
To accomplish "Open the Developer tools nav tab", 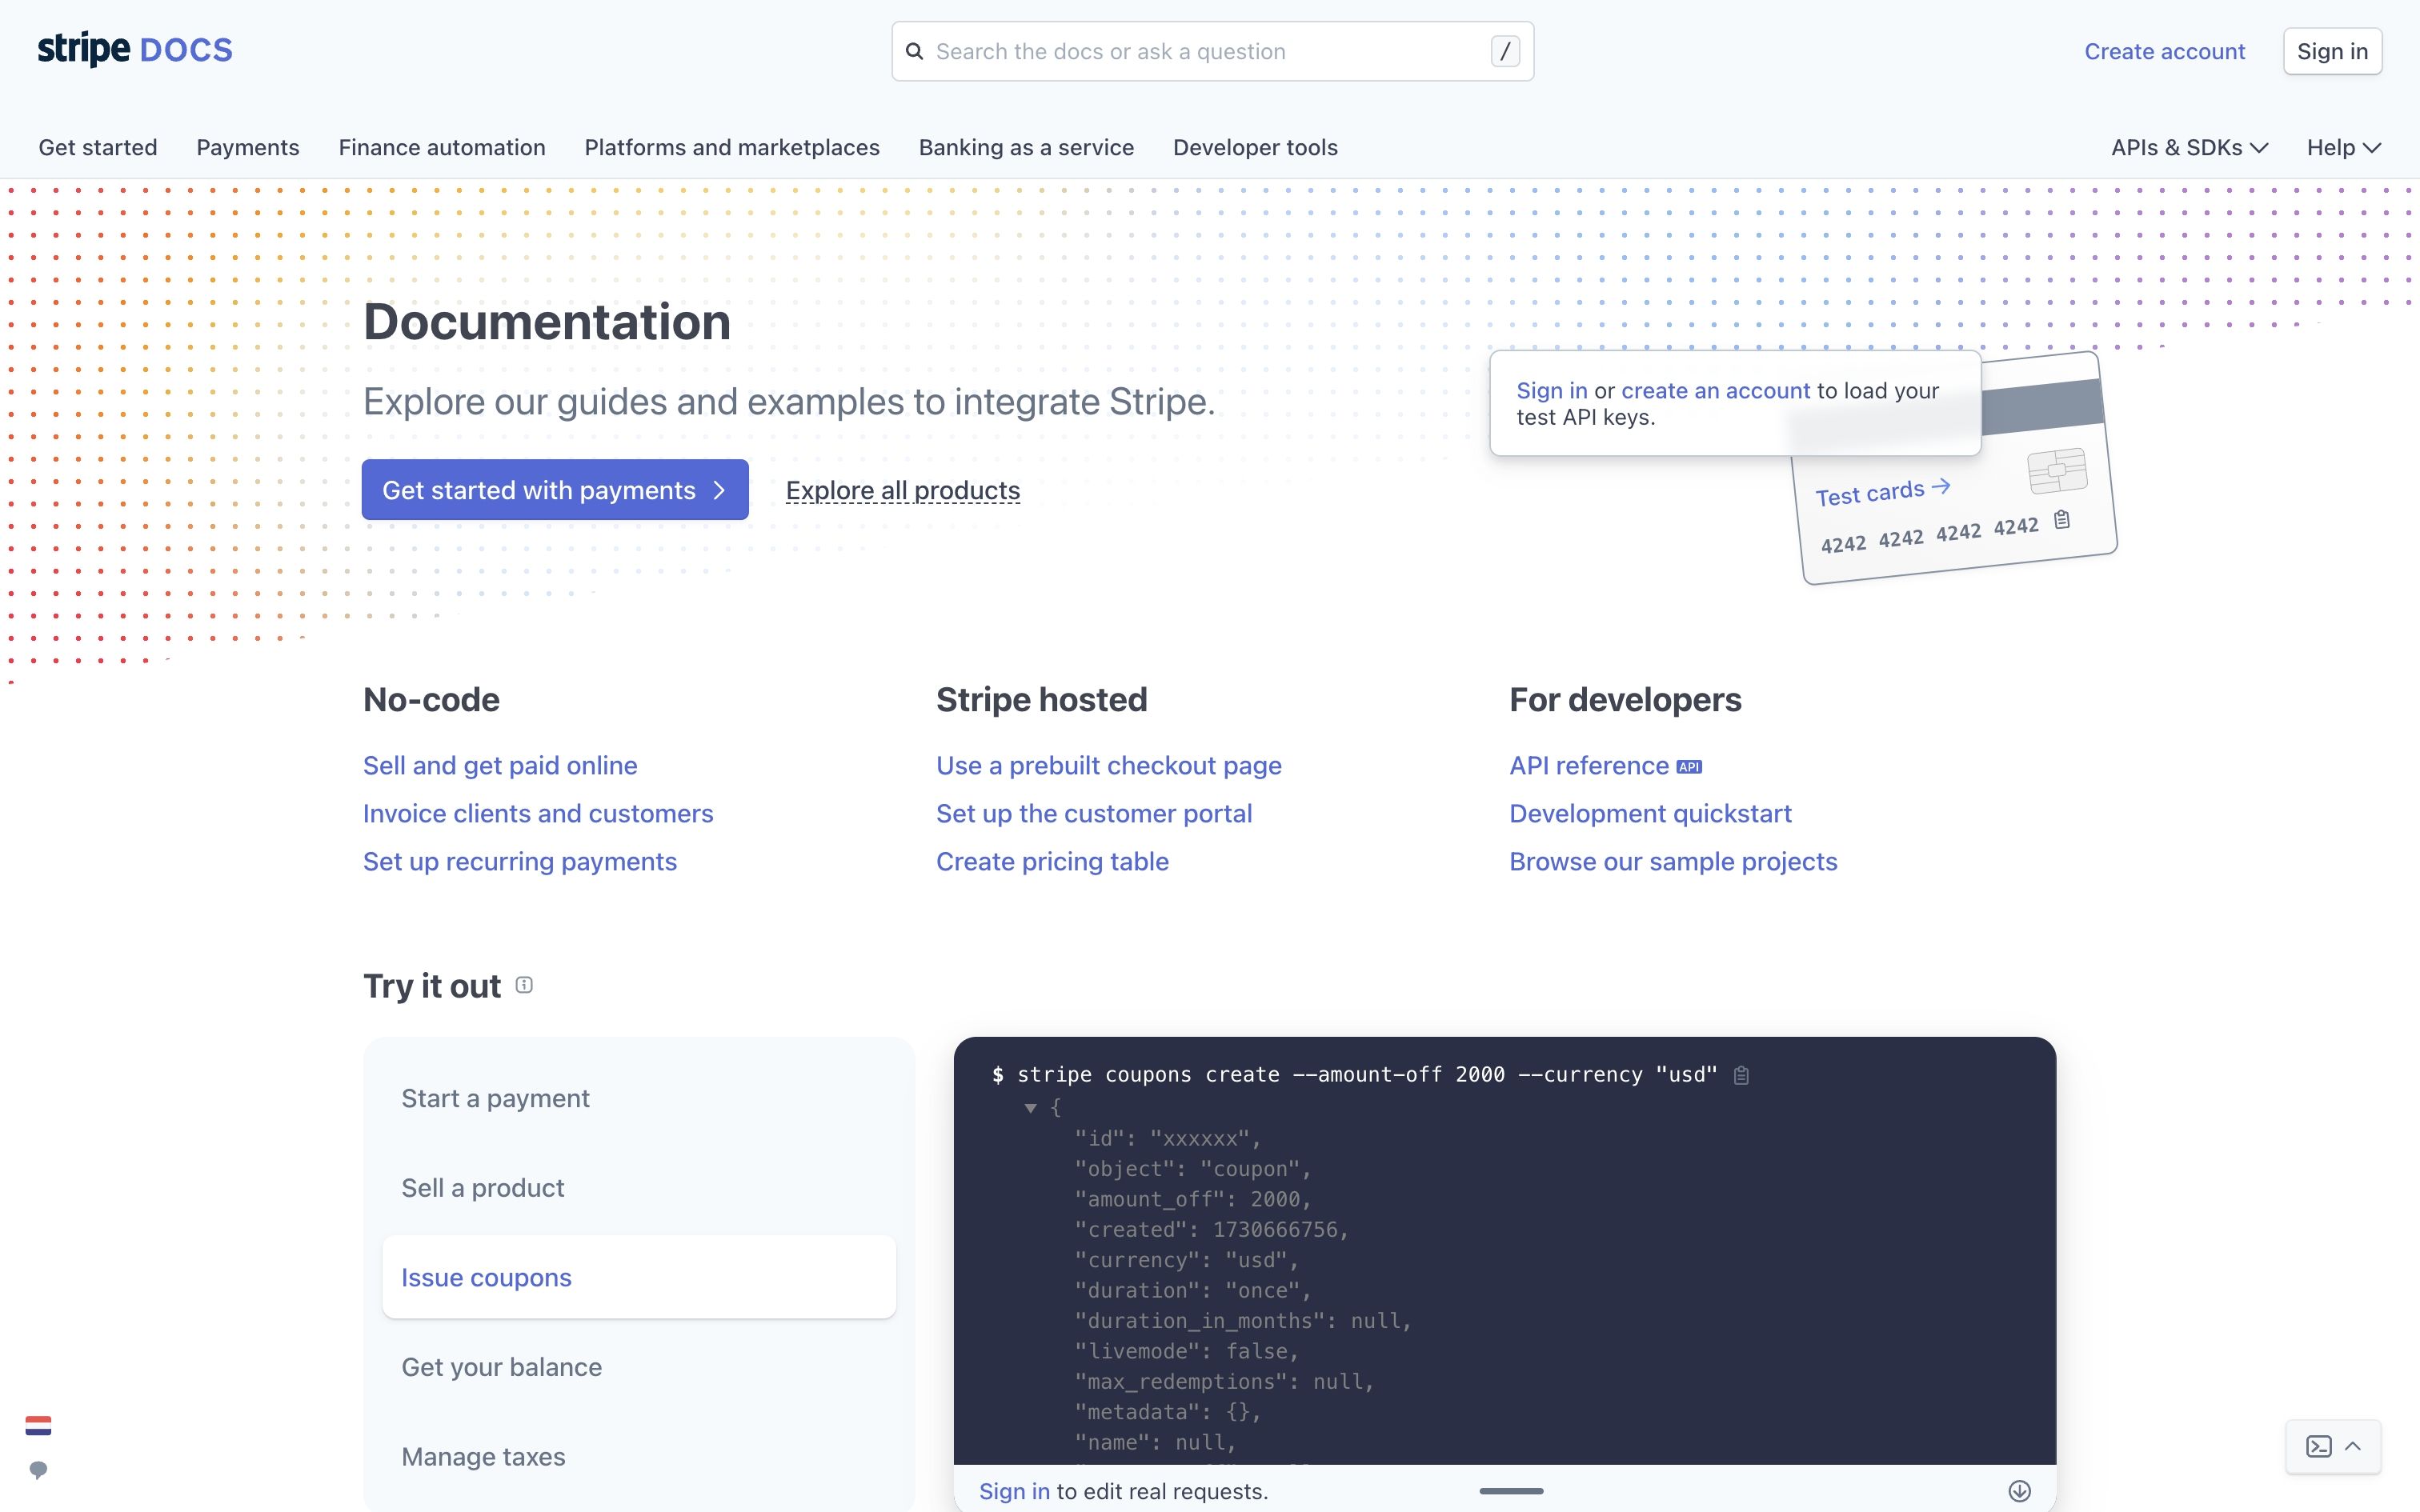I will click(1255, 148).
